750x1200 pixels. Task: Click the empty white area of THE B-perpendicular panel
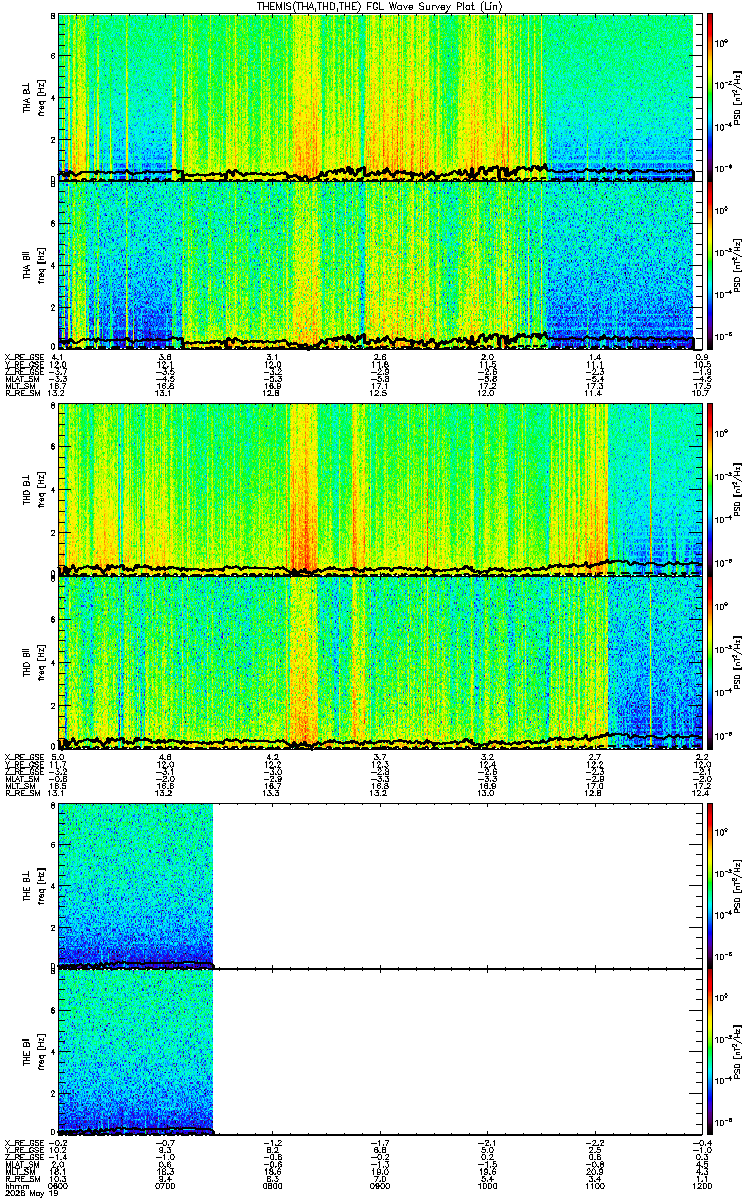click(455, 885)
